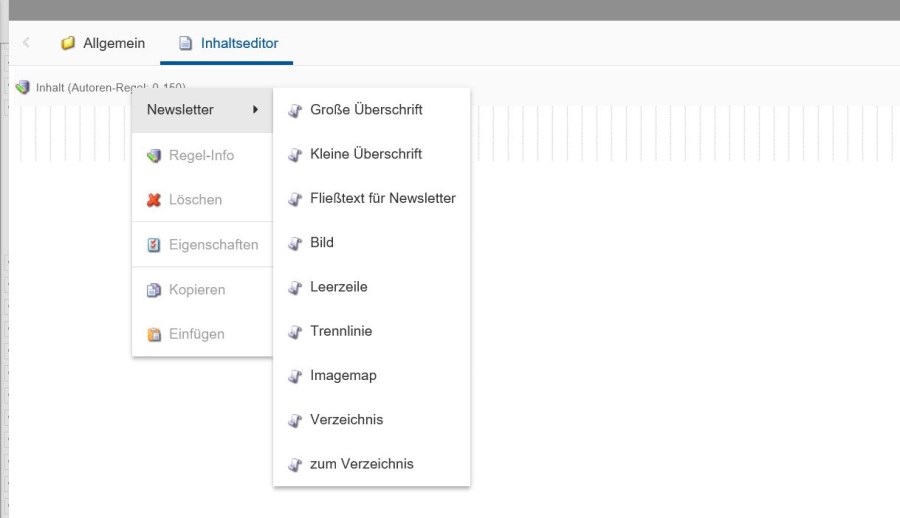Click the Bild element icon
The height and width of the screenshot is (518, 900).
click(295, 243)
